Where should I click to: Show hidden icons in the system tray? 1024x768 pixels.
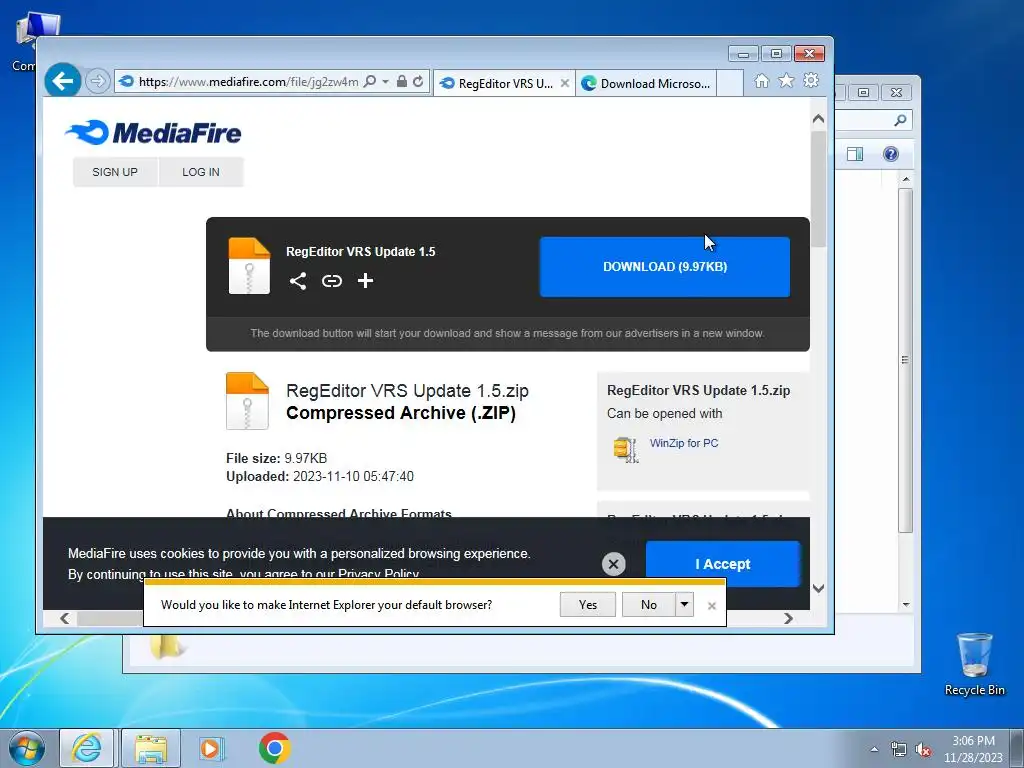(x=874, y=750)
